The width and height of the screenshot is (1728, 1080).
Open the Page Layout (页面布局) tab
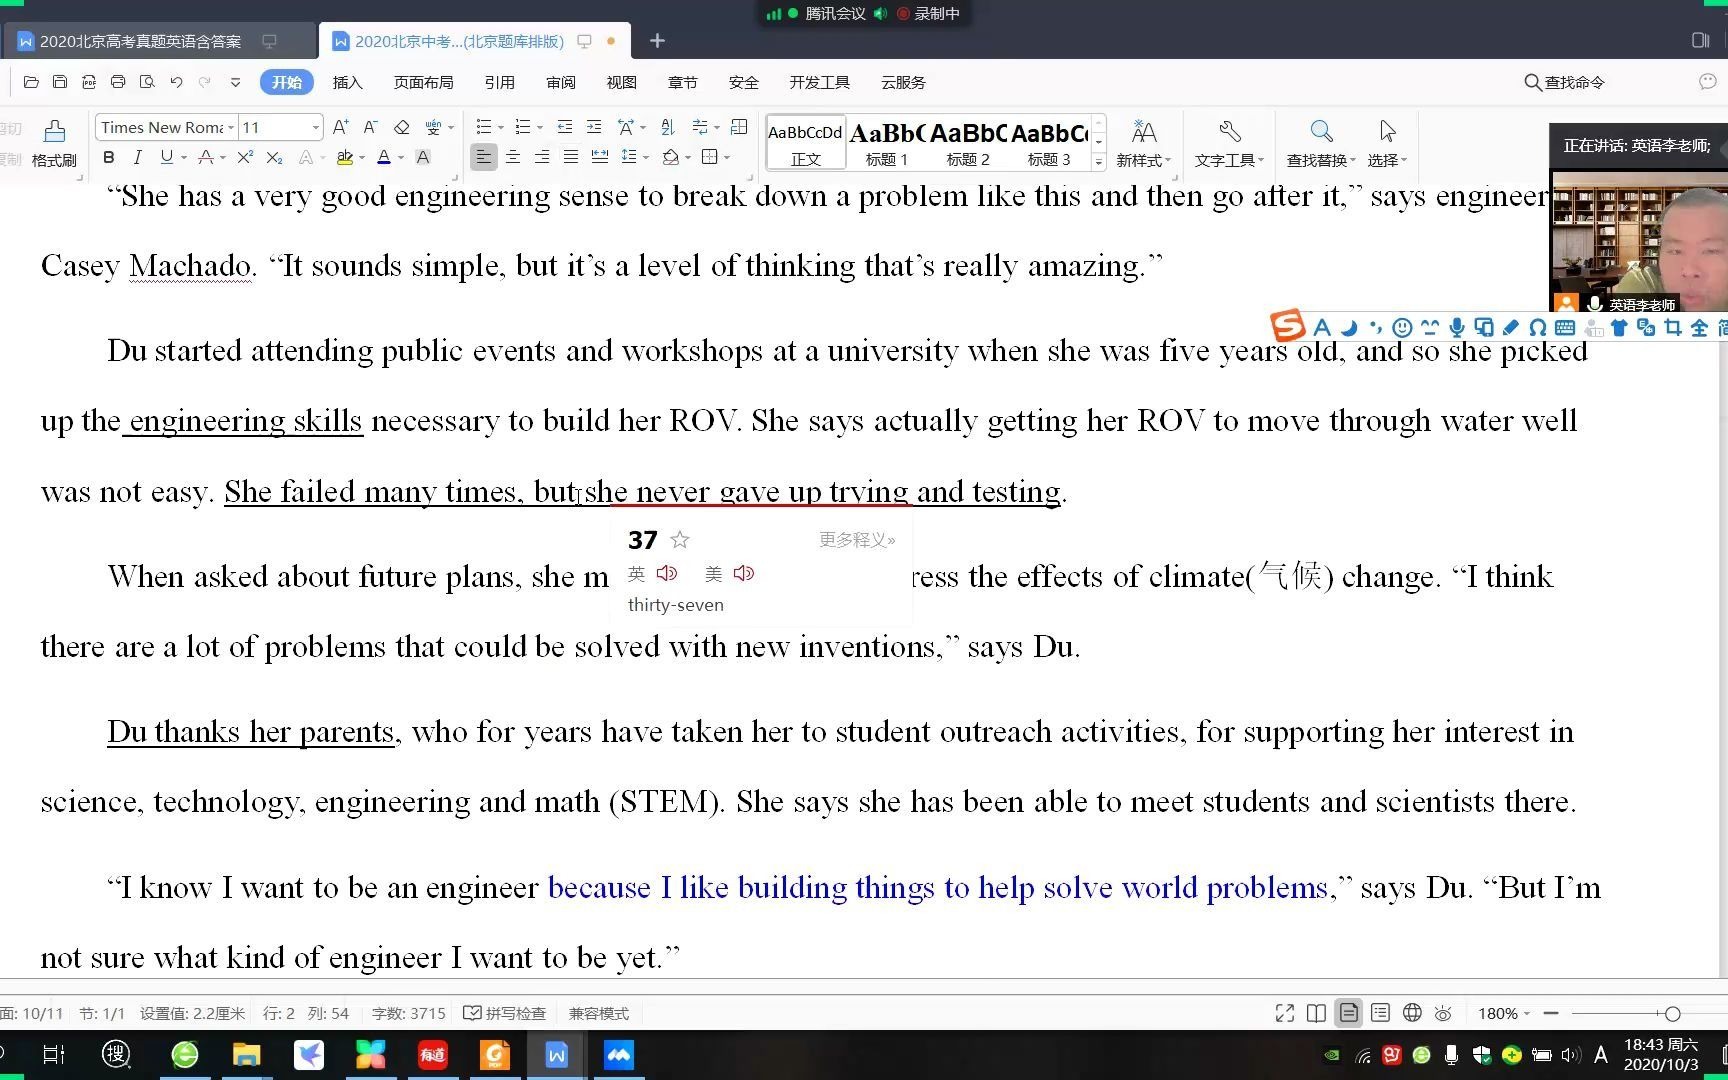(x=423, y=82)
